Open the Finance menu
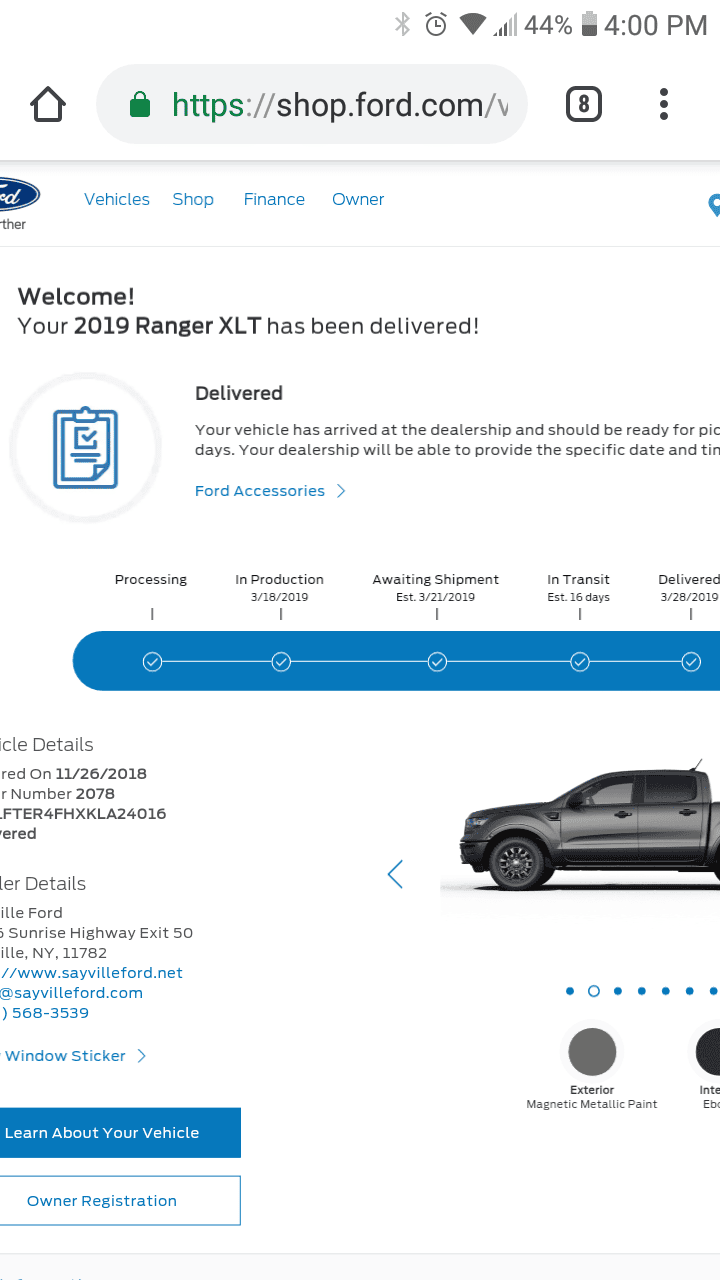Image resolution: width=720 pixels, height=1280 pixels. click(274, 199)
